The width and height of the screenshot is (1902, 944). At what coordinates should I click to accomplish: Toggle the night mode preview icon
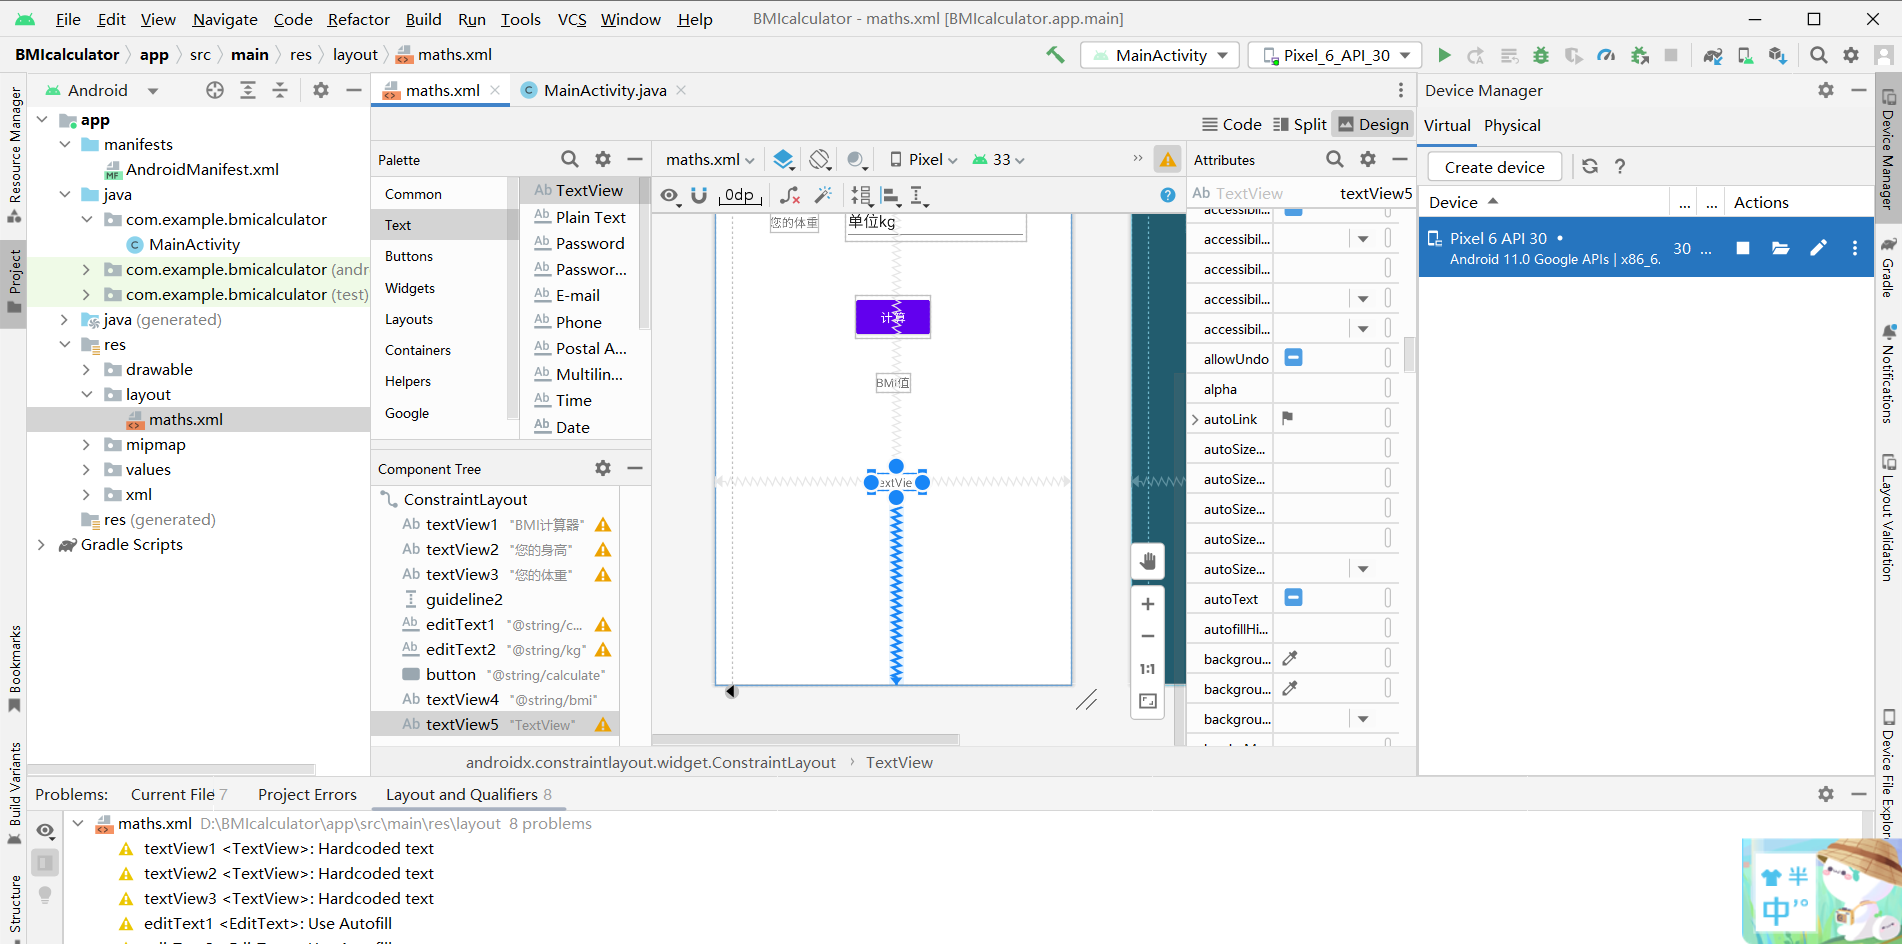pos(856,159)
